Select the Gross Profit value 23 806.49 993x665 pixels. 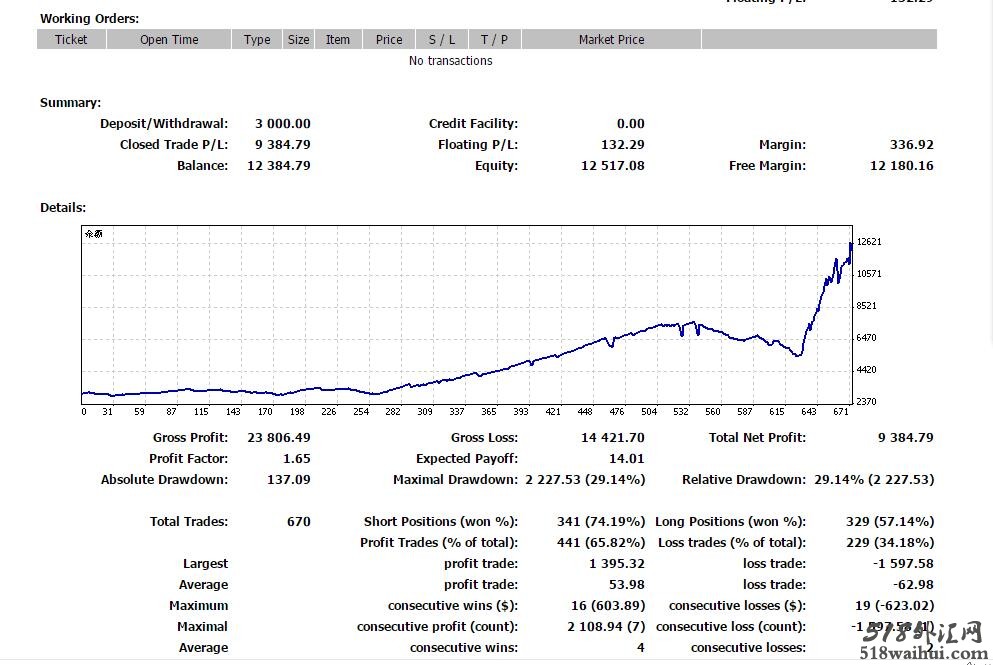click(279, 438)
